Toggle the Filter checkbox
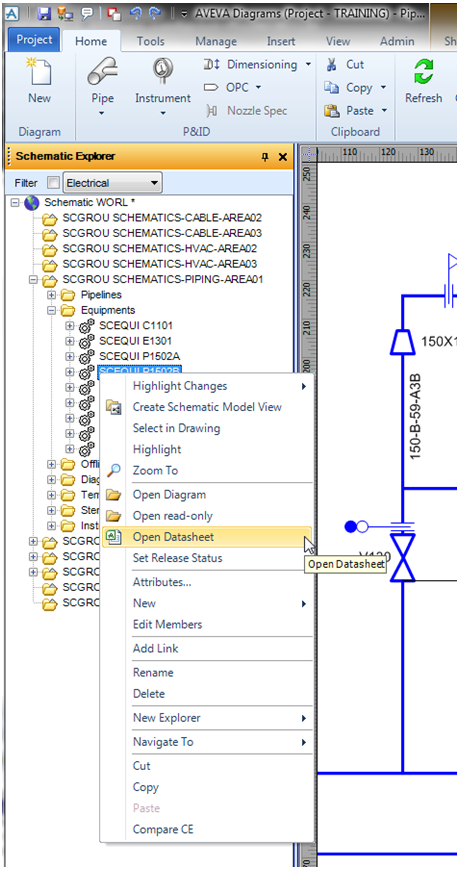This screenshot has width=461, height=869. (53, 182)
